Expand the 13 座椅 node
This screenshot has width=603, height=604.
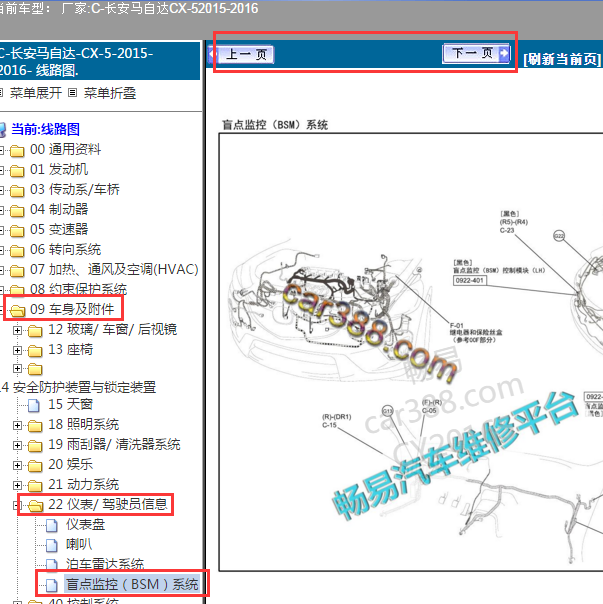[x=17, y=350]
